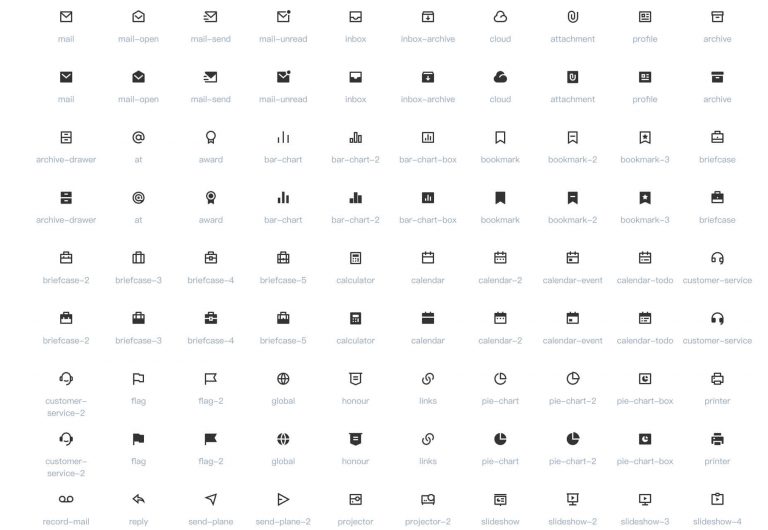This screenshot has width=768, height=530.
Task: Pick the outlined bookmark-3 star icon
Action: (645, 137)
